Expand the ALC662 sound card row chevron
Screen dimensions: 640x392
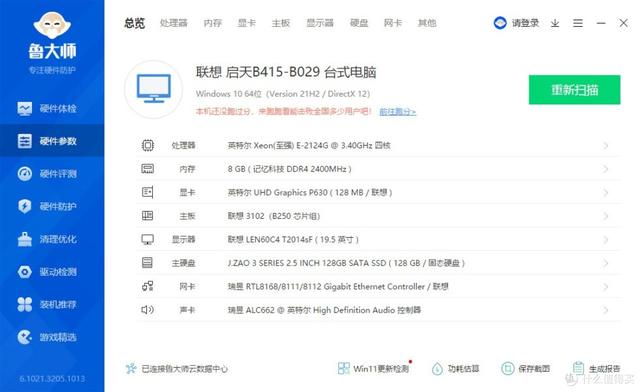[x=606, y=310]
